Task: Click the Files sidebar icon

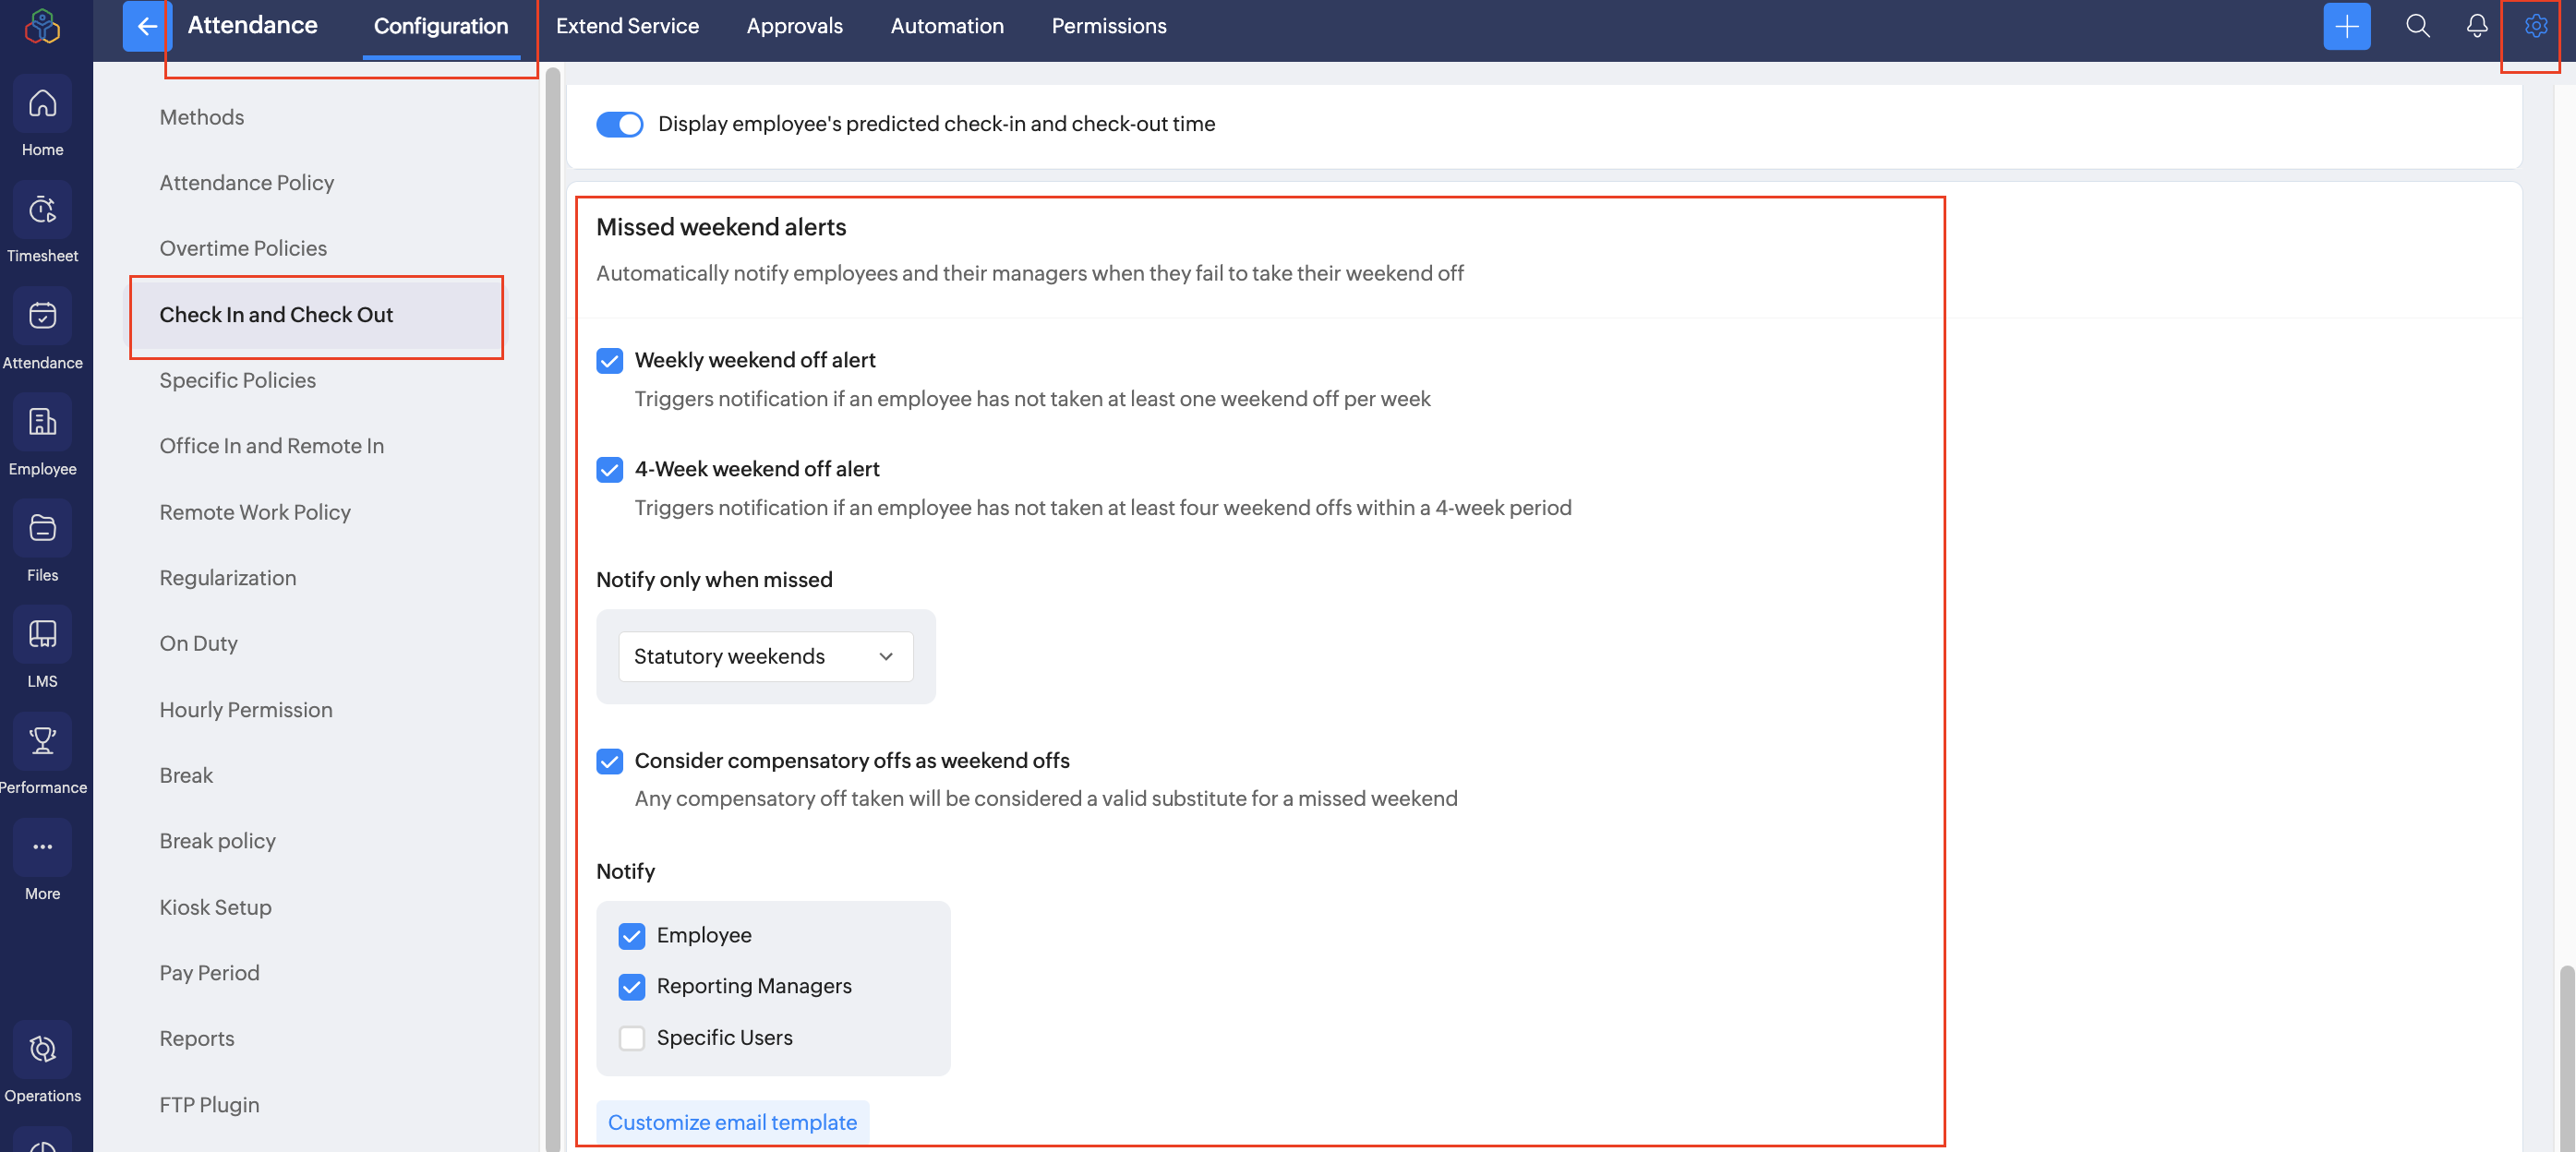Action: (42, 528)
